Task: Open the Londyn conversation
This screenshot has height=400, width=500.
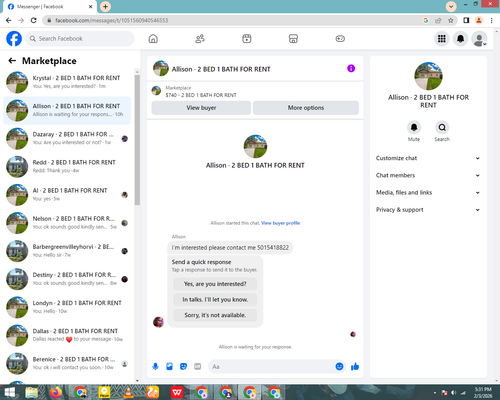Action: coord(67,307)
